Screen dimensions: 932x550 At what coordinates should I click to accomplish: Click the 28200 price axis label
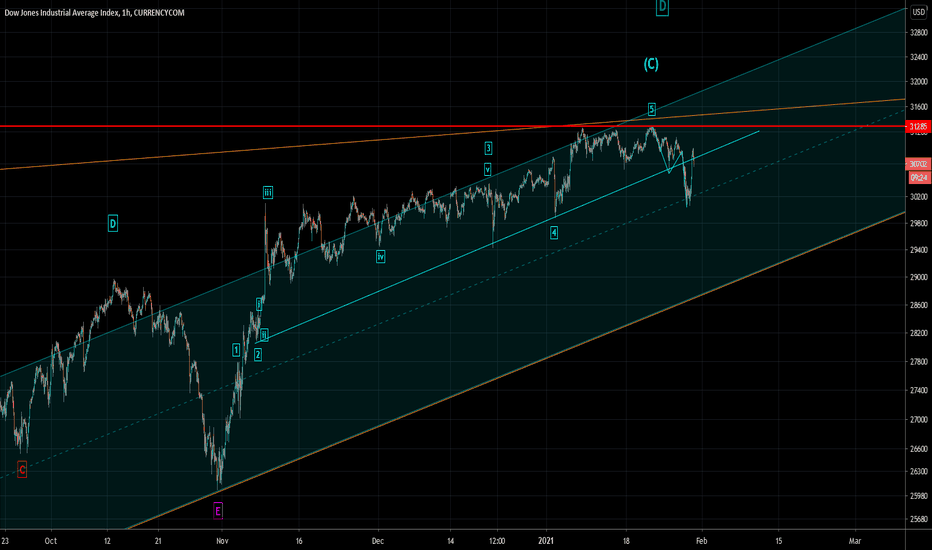pos(918,333)
